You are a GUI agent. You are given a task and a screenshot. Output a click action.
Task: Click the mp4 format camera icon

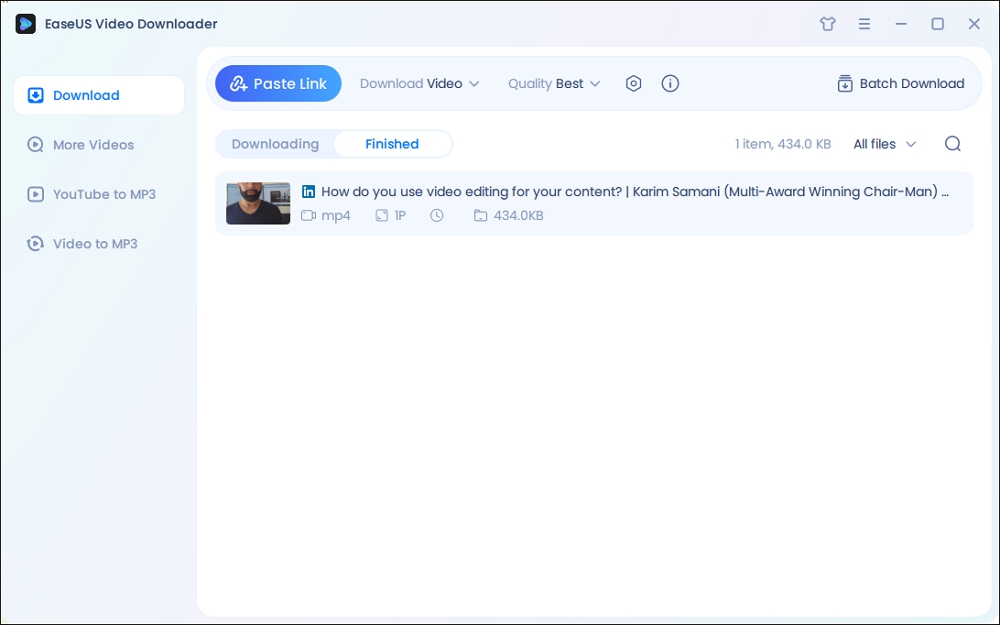[309, 216]
